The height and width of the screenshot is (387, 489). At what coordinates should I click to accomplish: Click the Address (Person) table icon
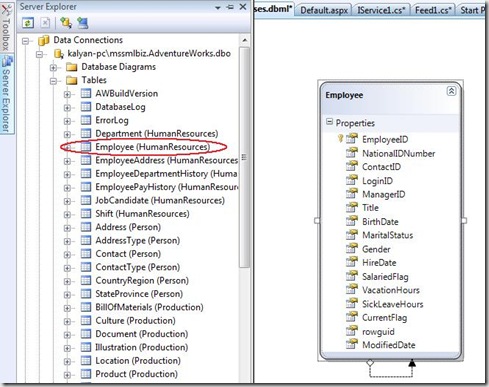pyautogui.click(x=86, y=227)
